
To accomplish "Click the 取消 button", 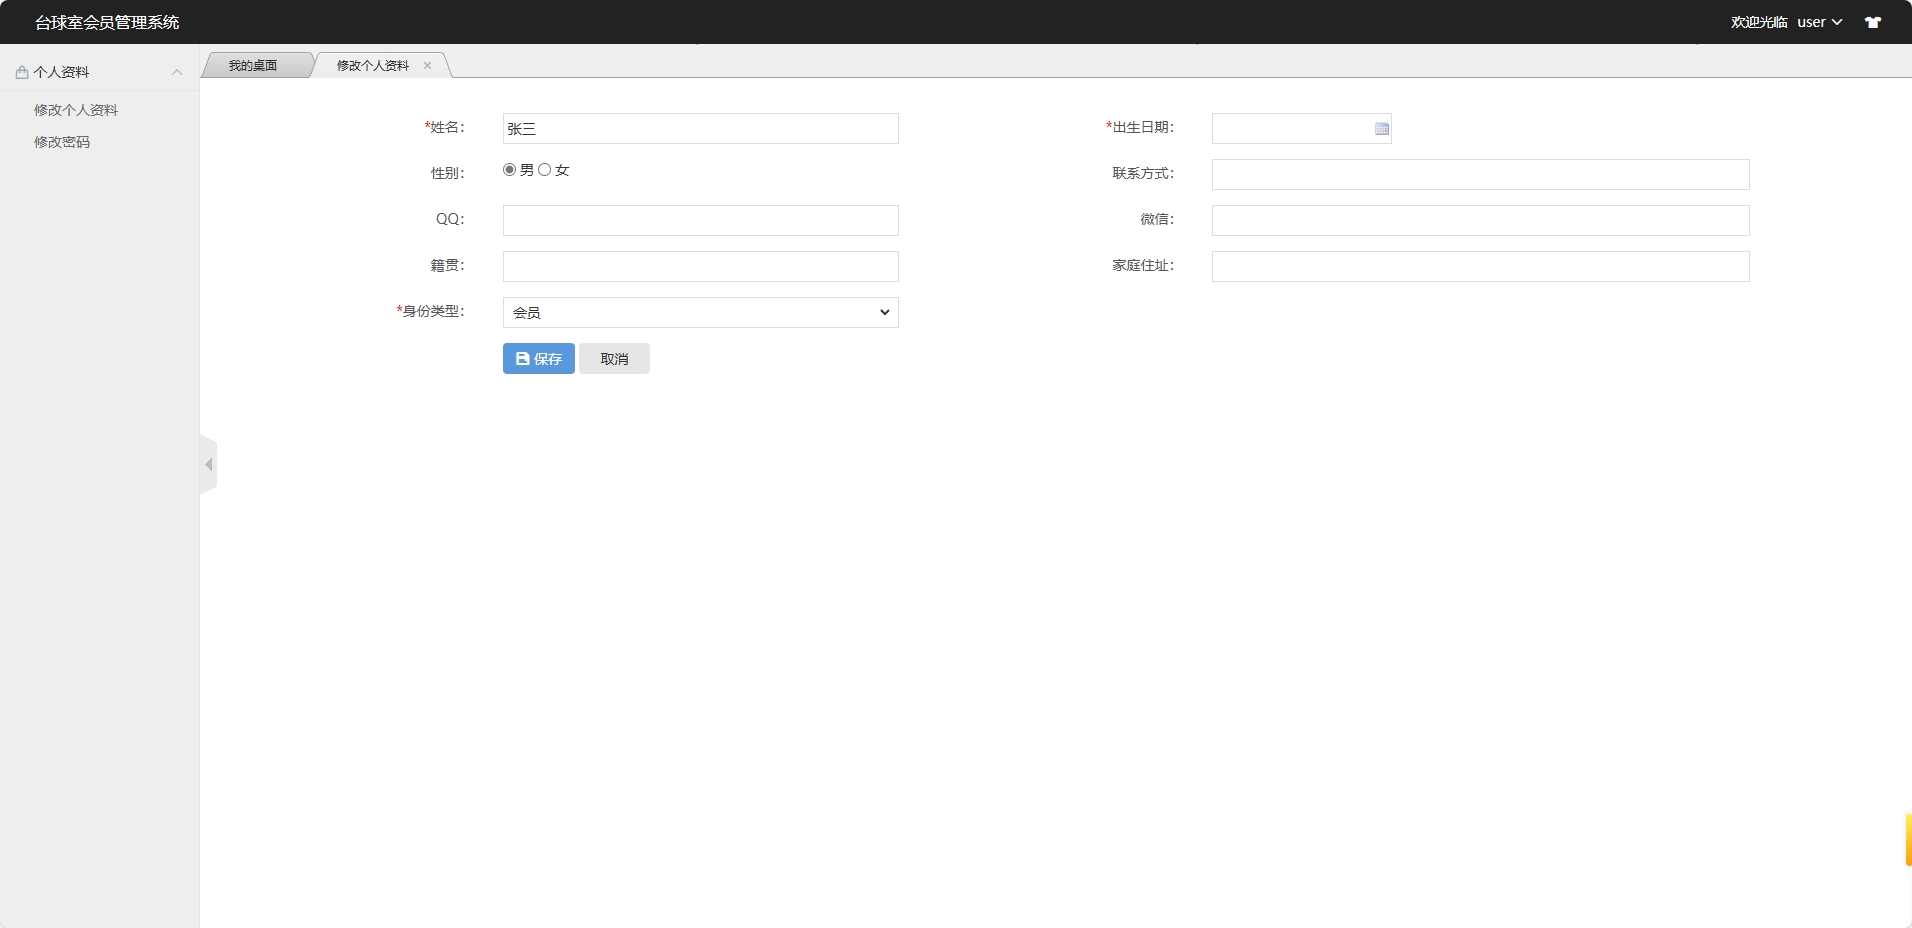I will pos(615,359).
